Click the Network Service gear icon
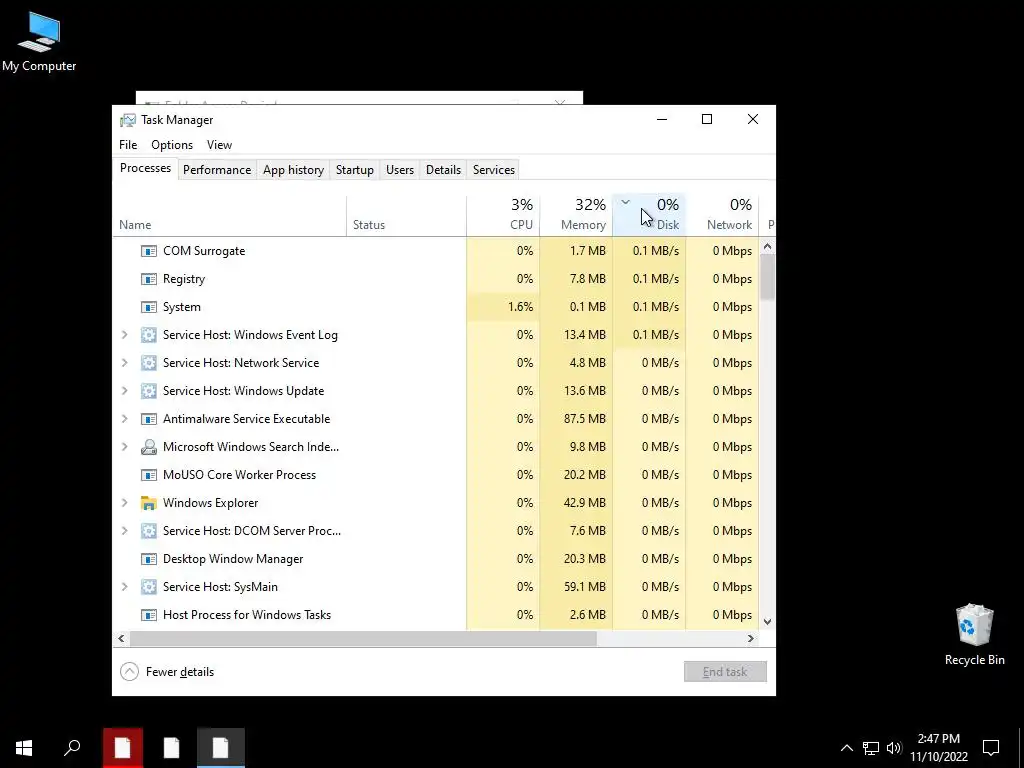The height and width of the screenshot is (768, 1024). click(x=149, y=363)
